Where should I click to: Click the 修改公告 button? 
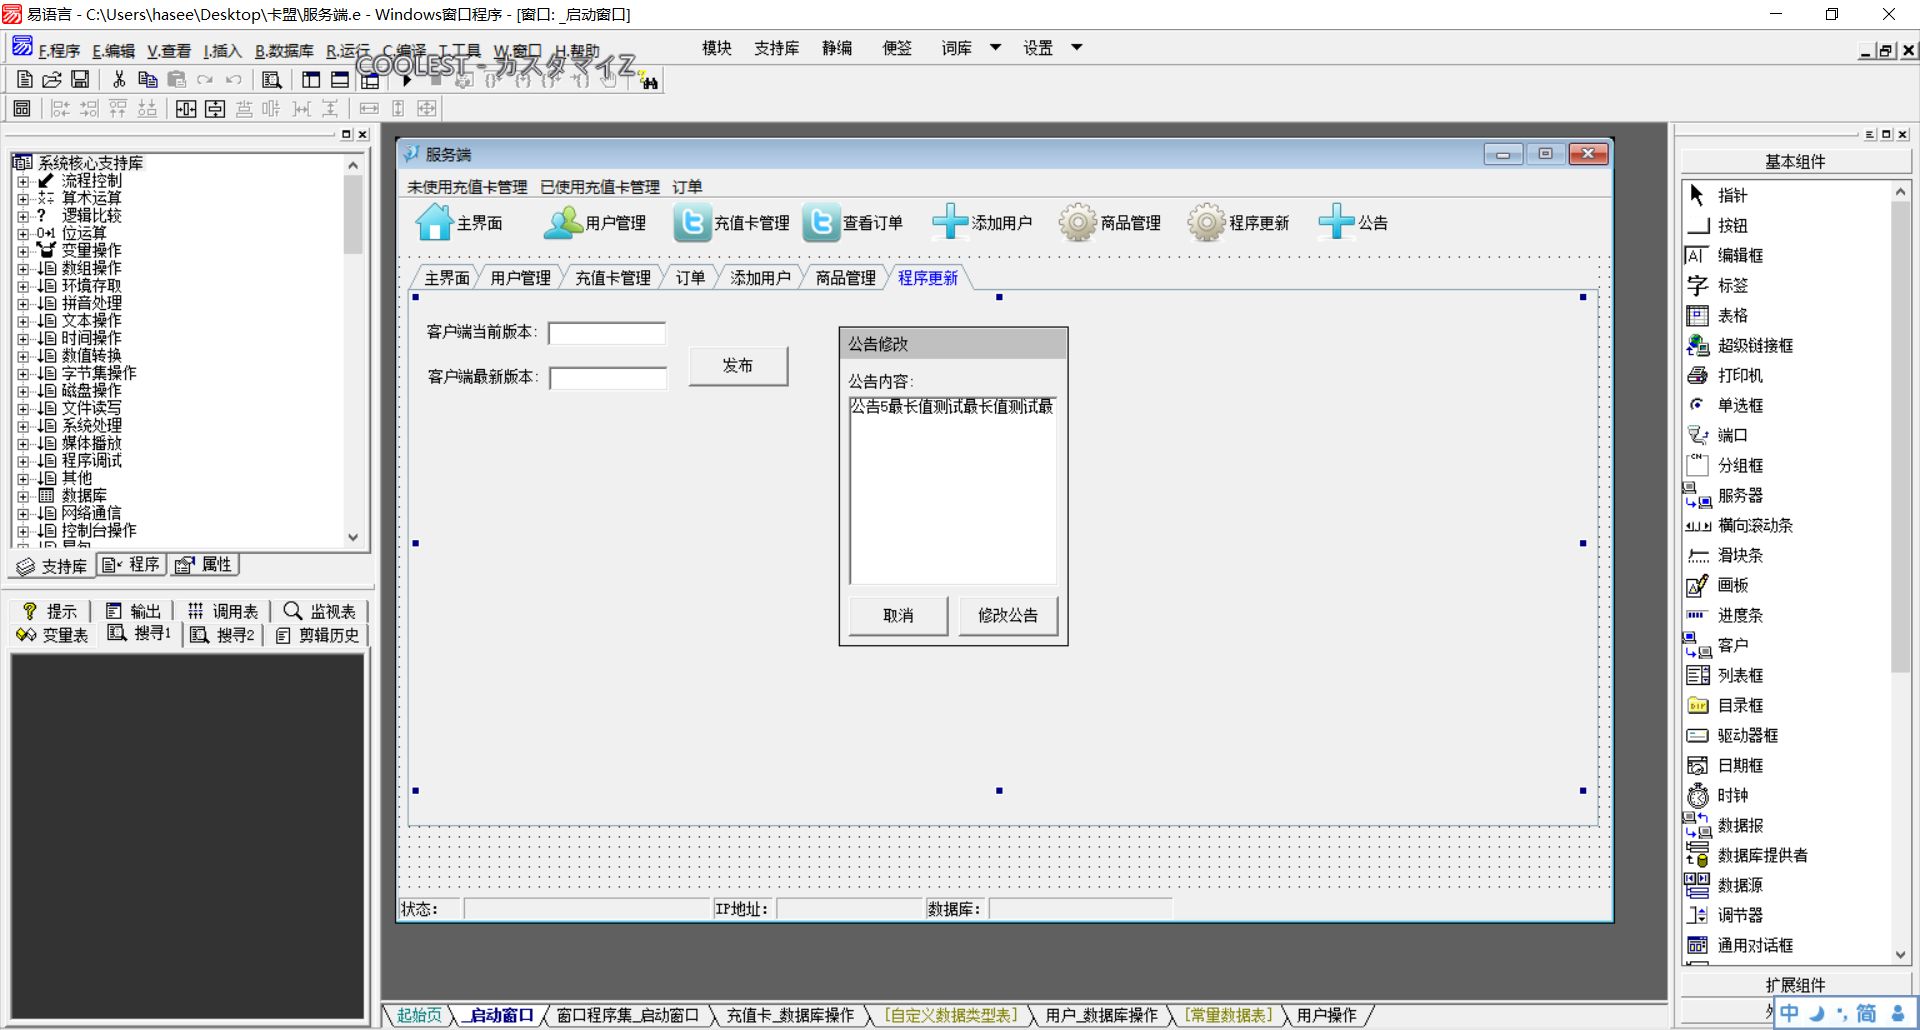pyautogui.click(x=1008, y=615)
